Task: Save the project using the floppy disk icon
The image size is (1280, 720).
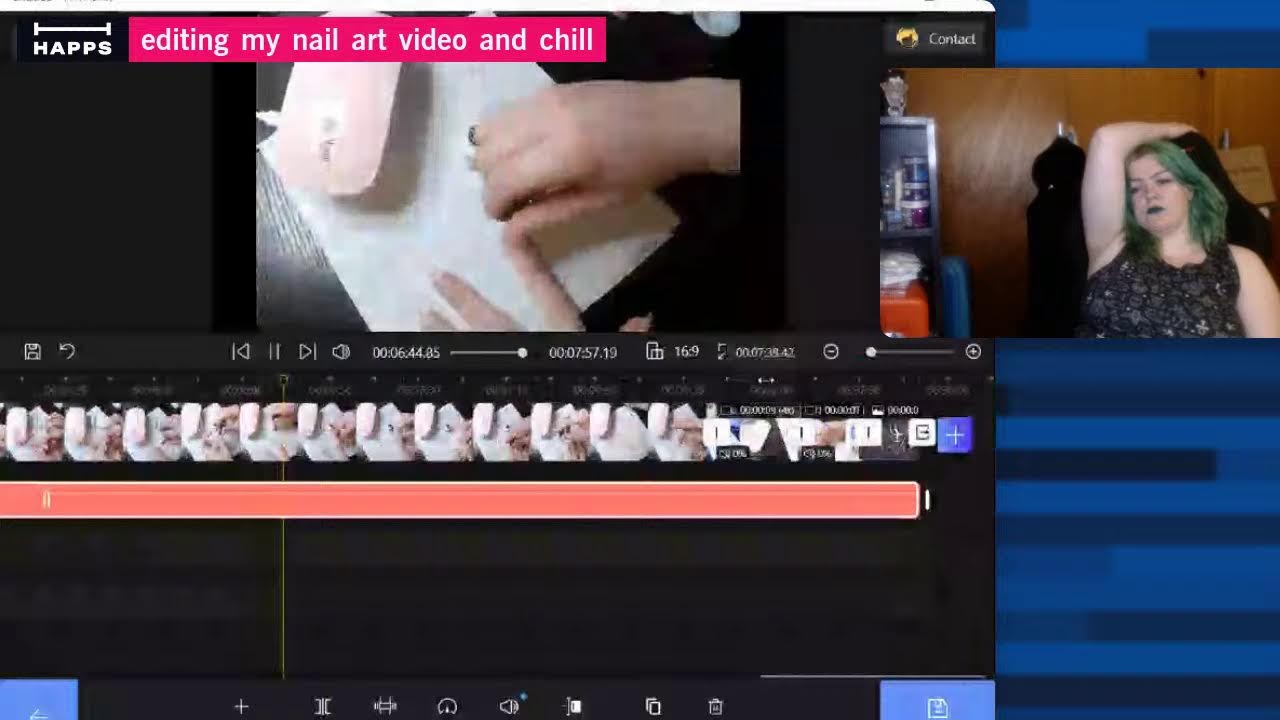Action: pyautogui.click(x=33, y=352)
